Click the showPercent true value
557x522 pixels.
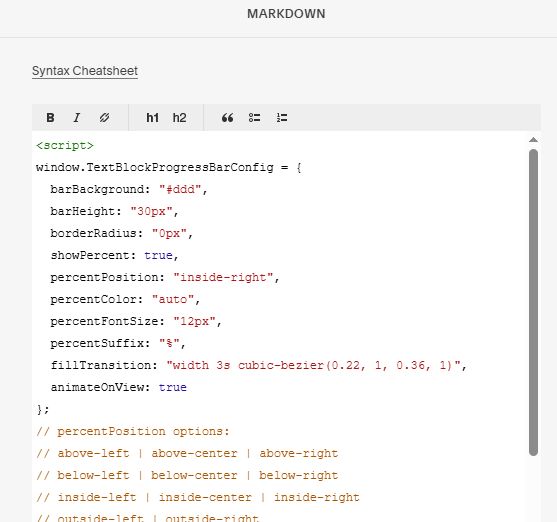click(158, 255)
